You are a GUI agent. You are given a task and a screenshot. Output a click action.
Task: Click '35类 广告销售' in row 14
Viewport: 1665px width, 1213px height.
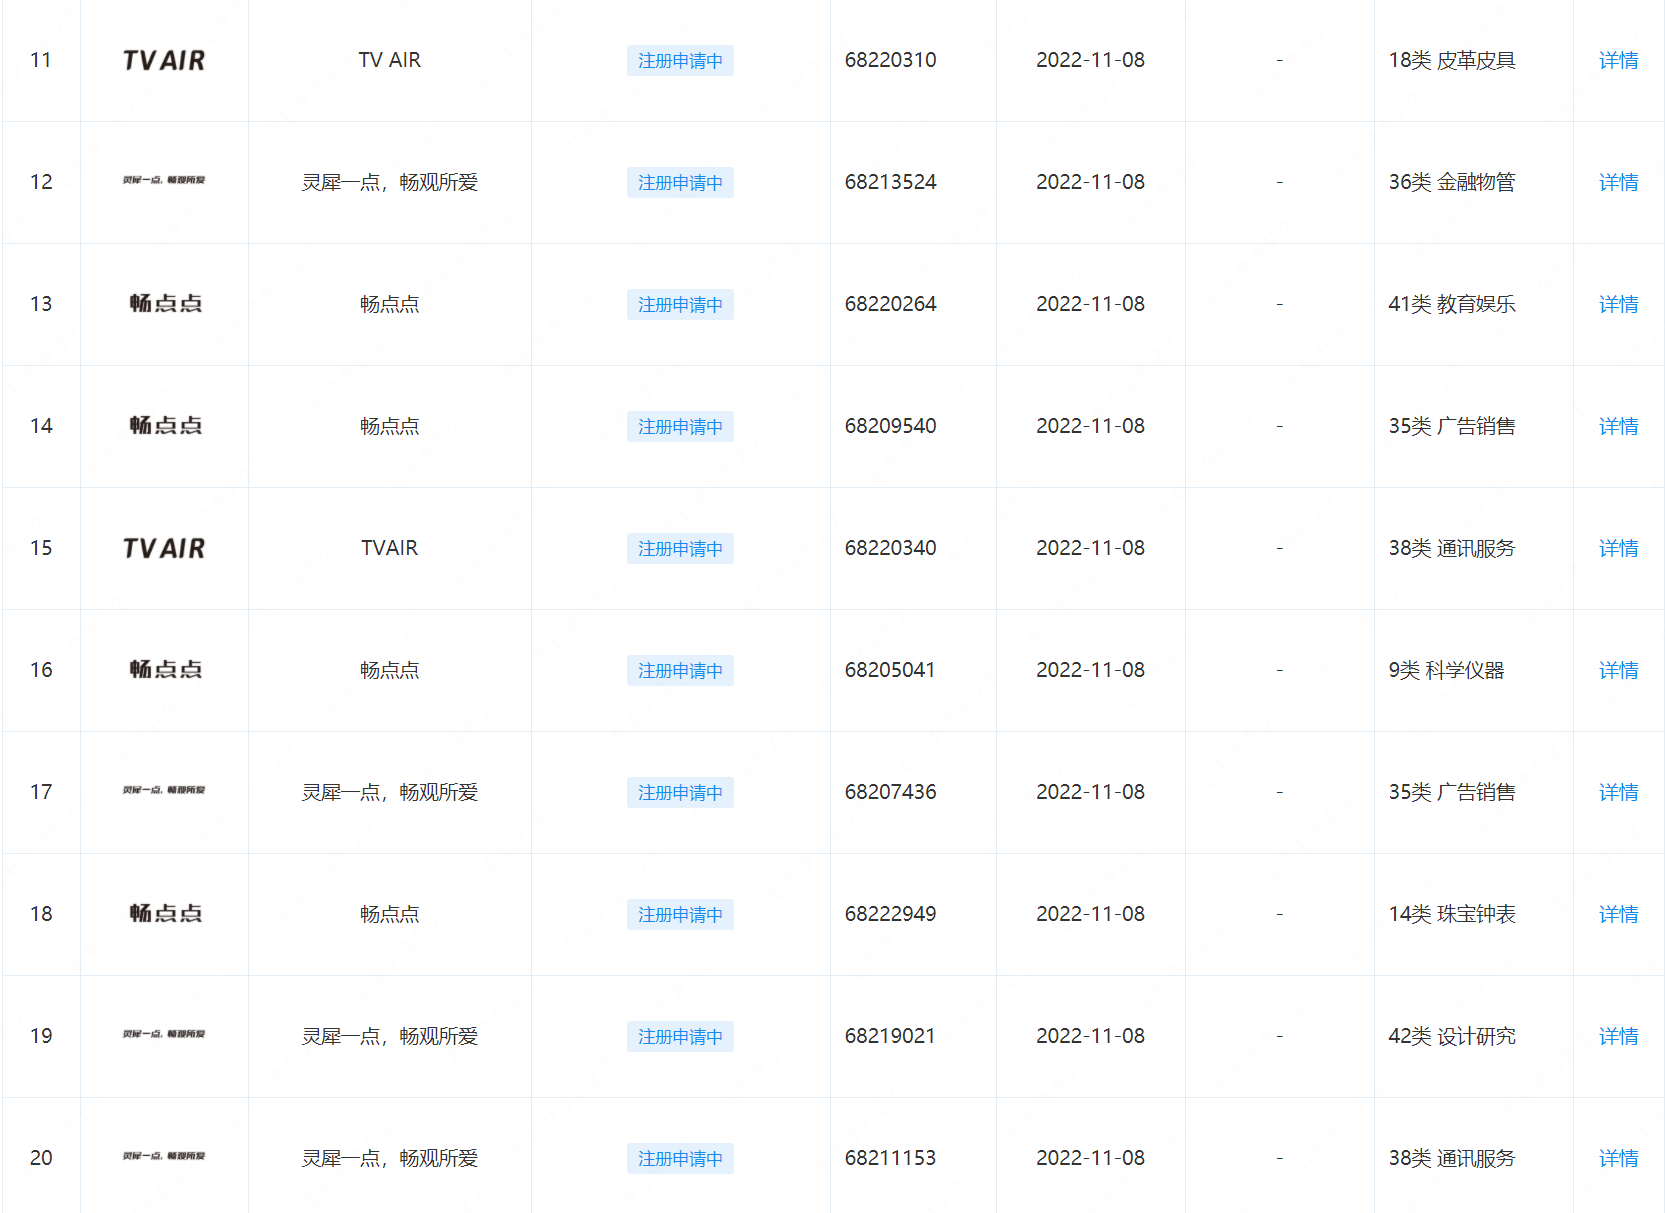click(x=1452, y=426)
